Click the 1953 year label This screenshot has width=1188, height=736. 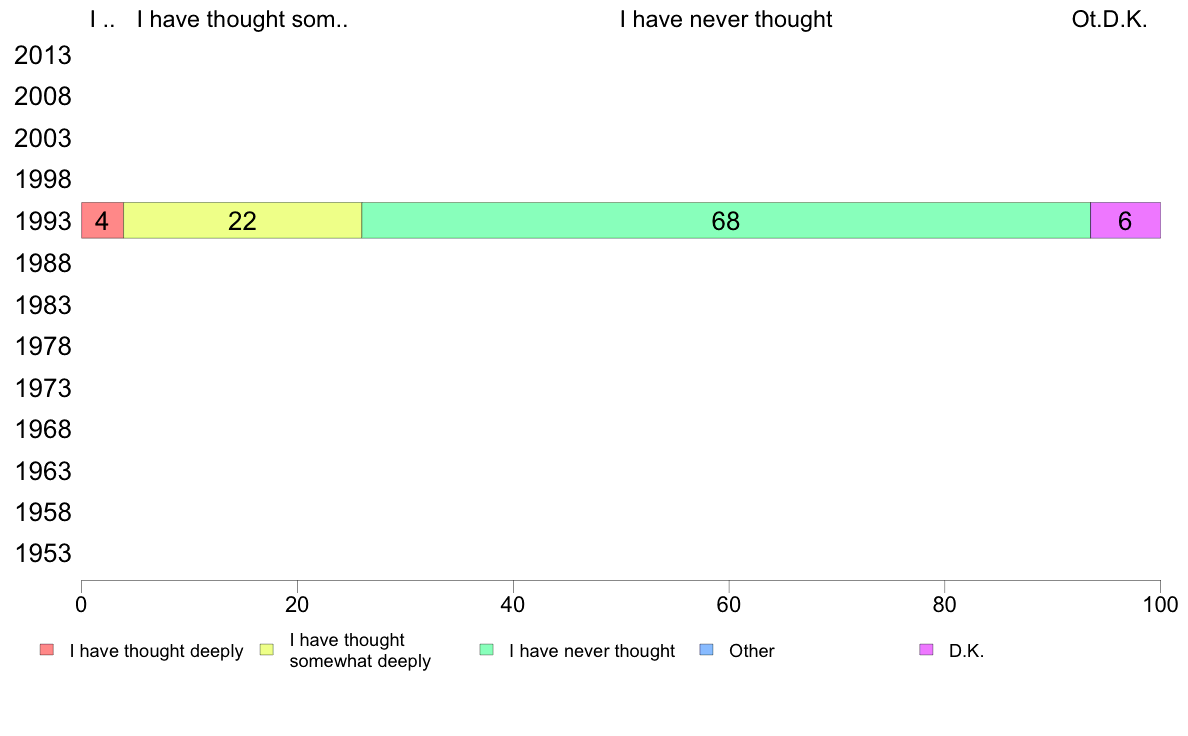[43, 554]
